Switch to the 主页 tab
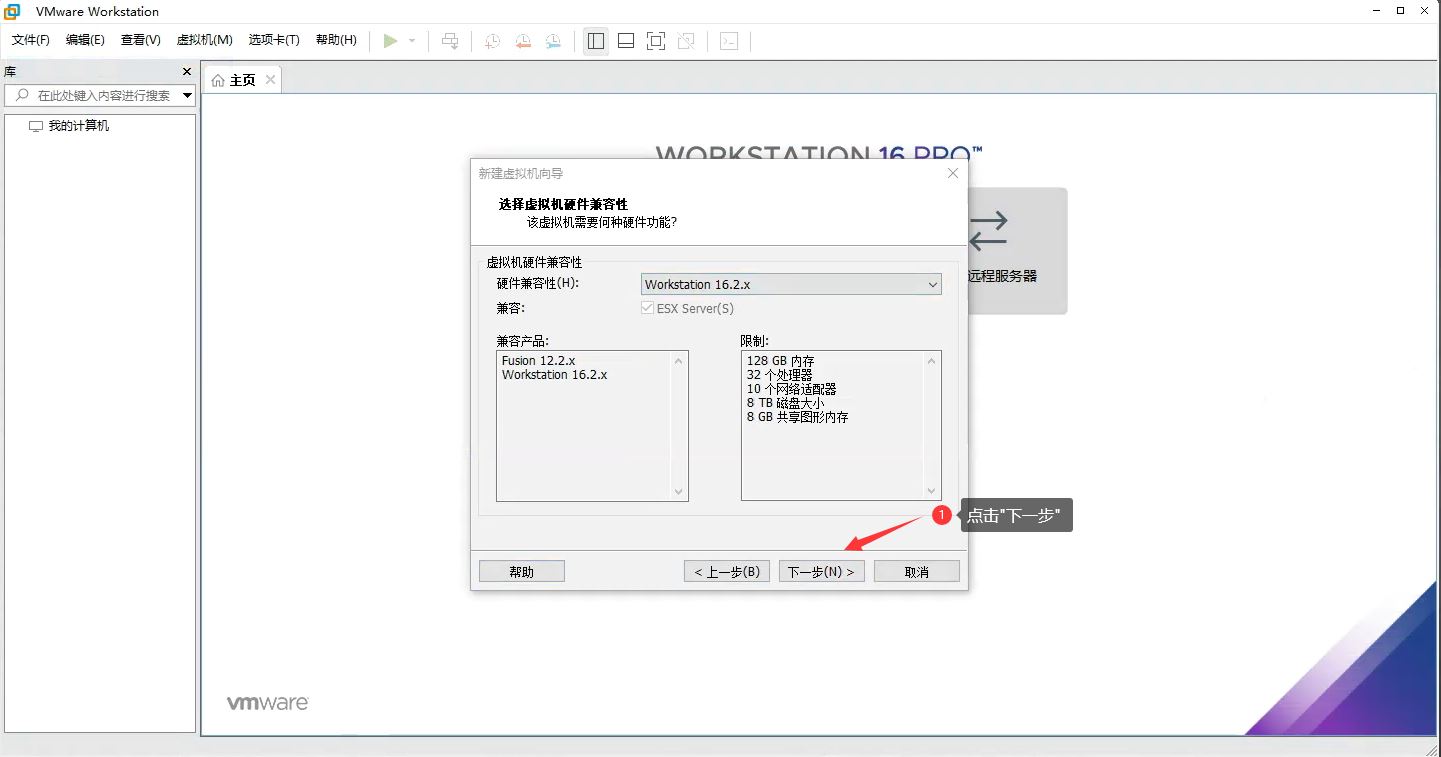The image size is (1441, 757). pos(243,80)
